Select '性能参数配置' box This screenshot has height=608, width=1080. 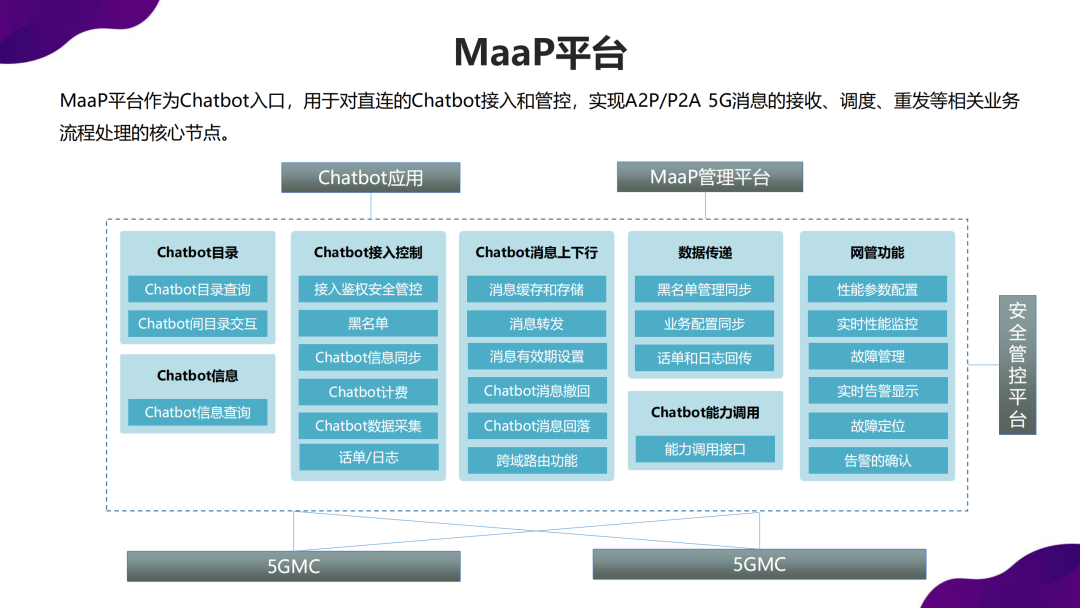pyautogui.click(x=877, y=289)
